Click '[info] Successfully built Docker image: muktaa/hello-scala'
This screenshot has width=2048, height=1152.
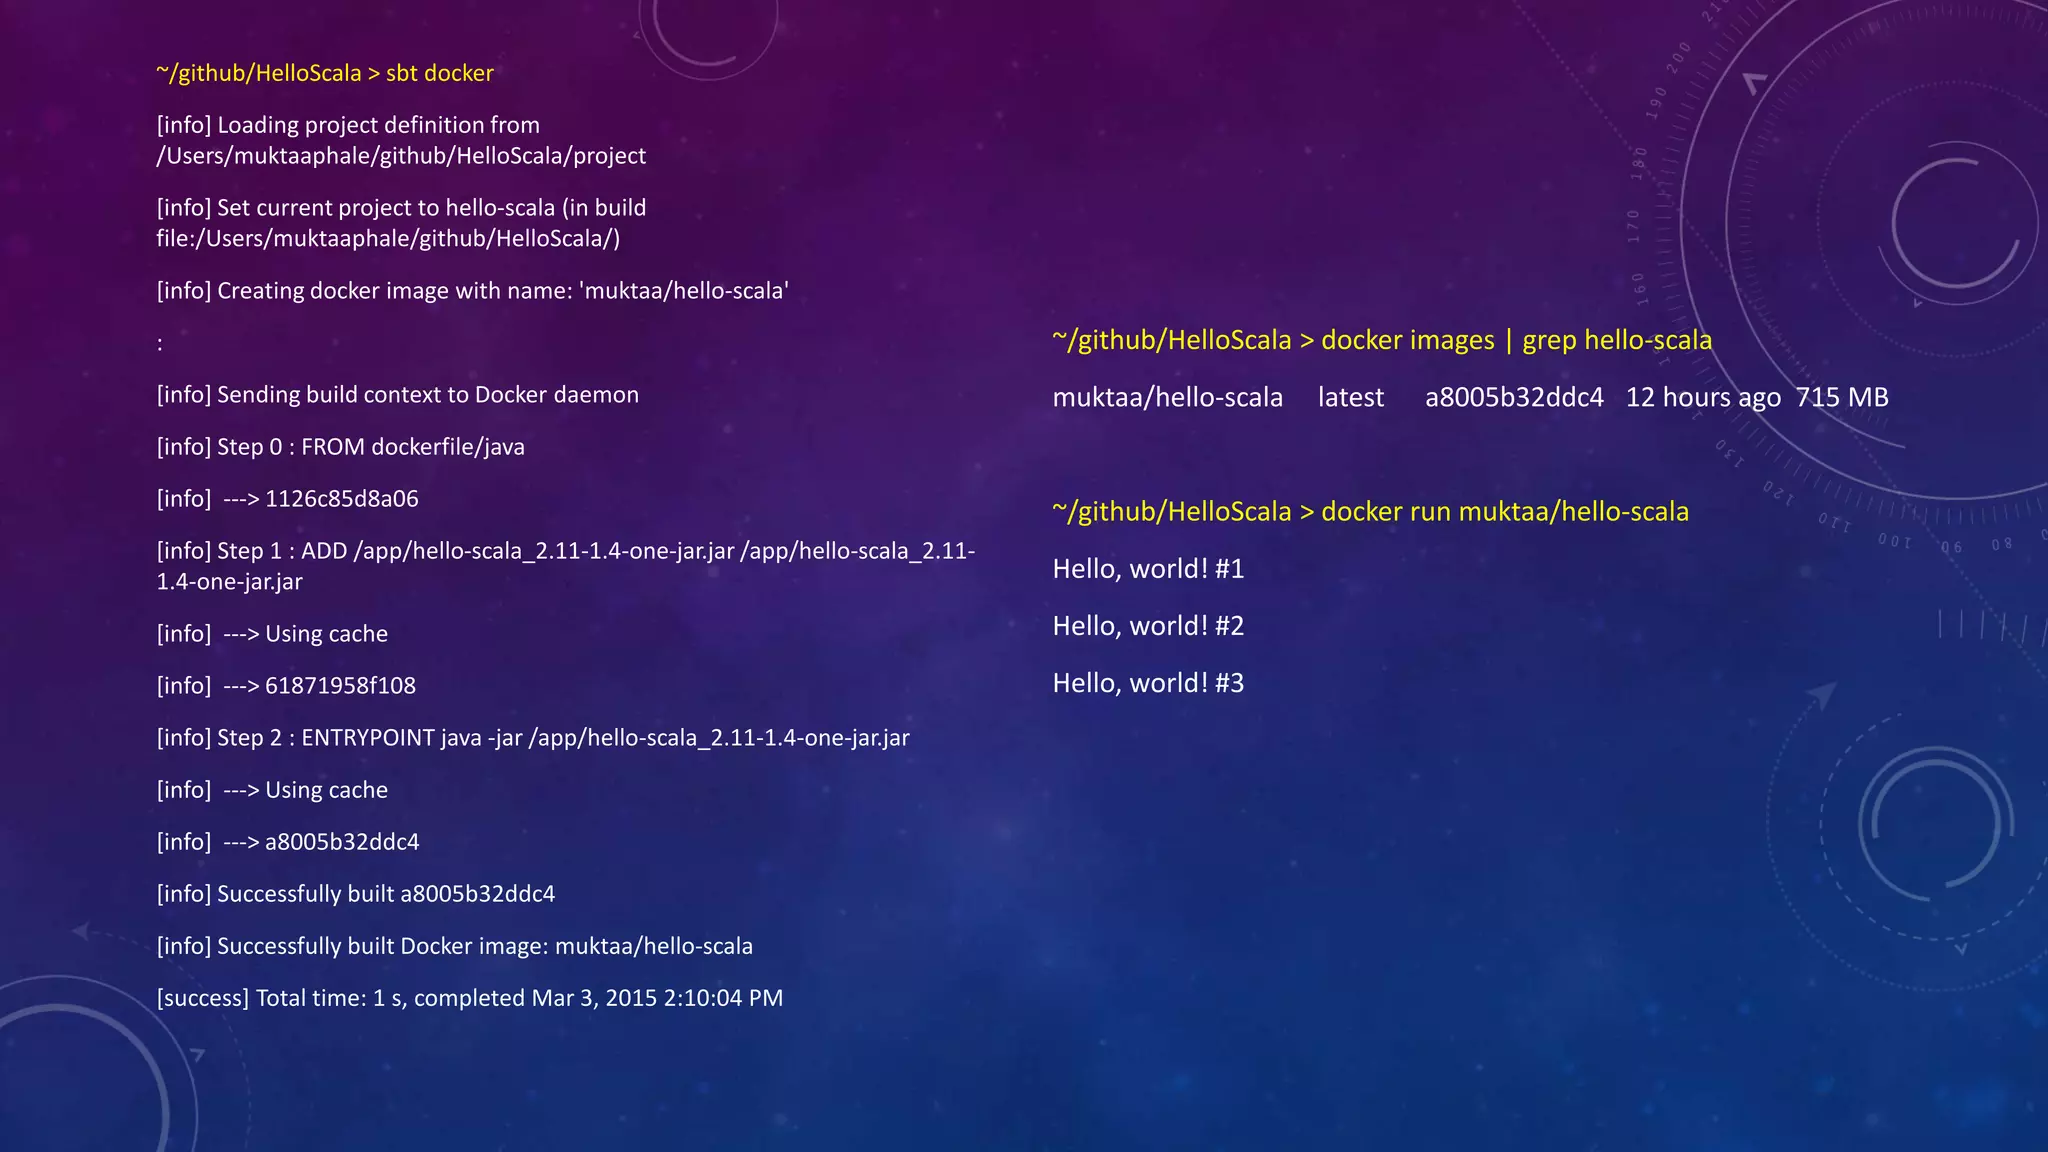455,946
